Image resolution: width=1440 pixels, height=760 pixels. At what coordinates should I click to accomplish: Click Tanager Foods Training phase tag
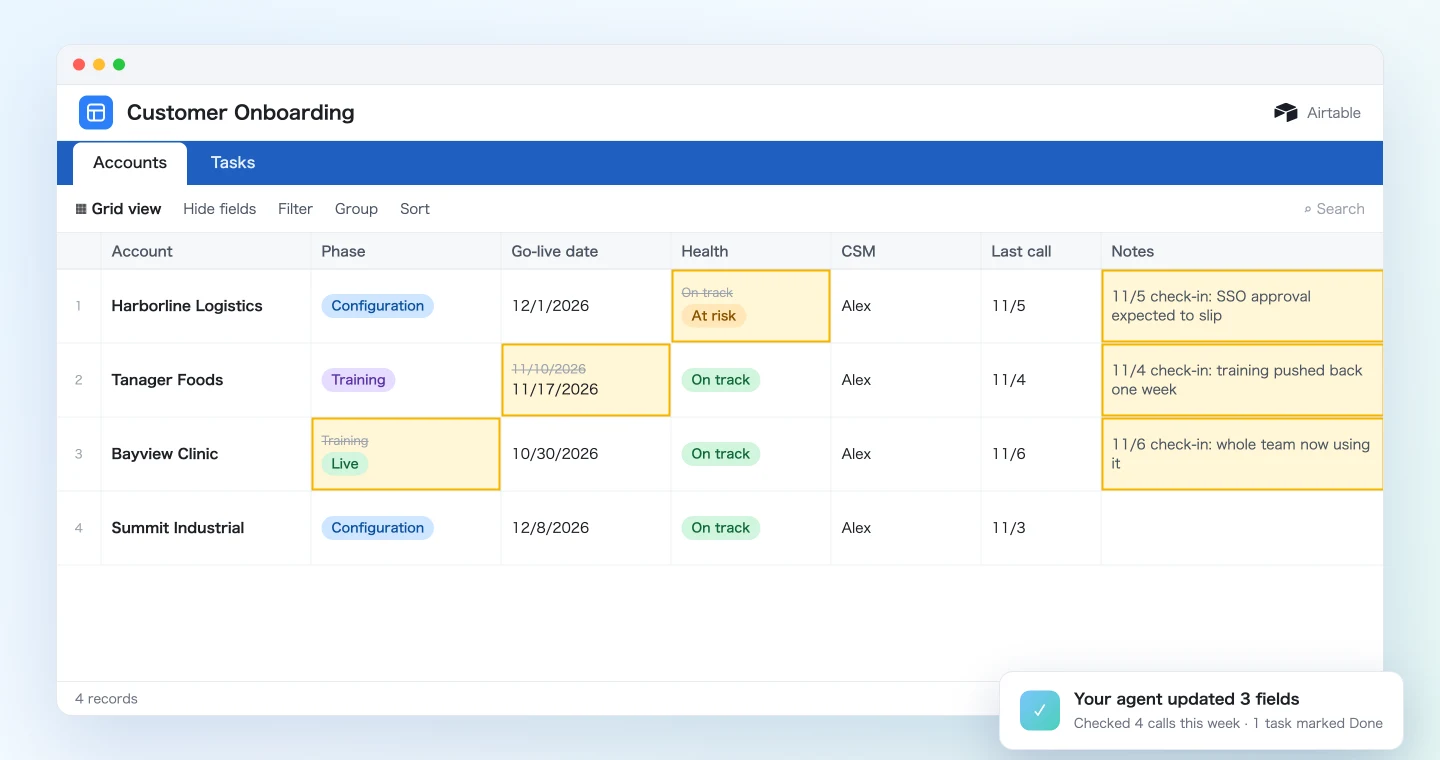point(358,380)
